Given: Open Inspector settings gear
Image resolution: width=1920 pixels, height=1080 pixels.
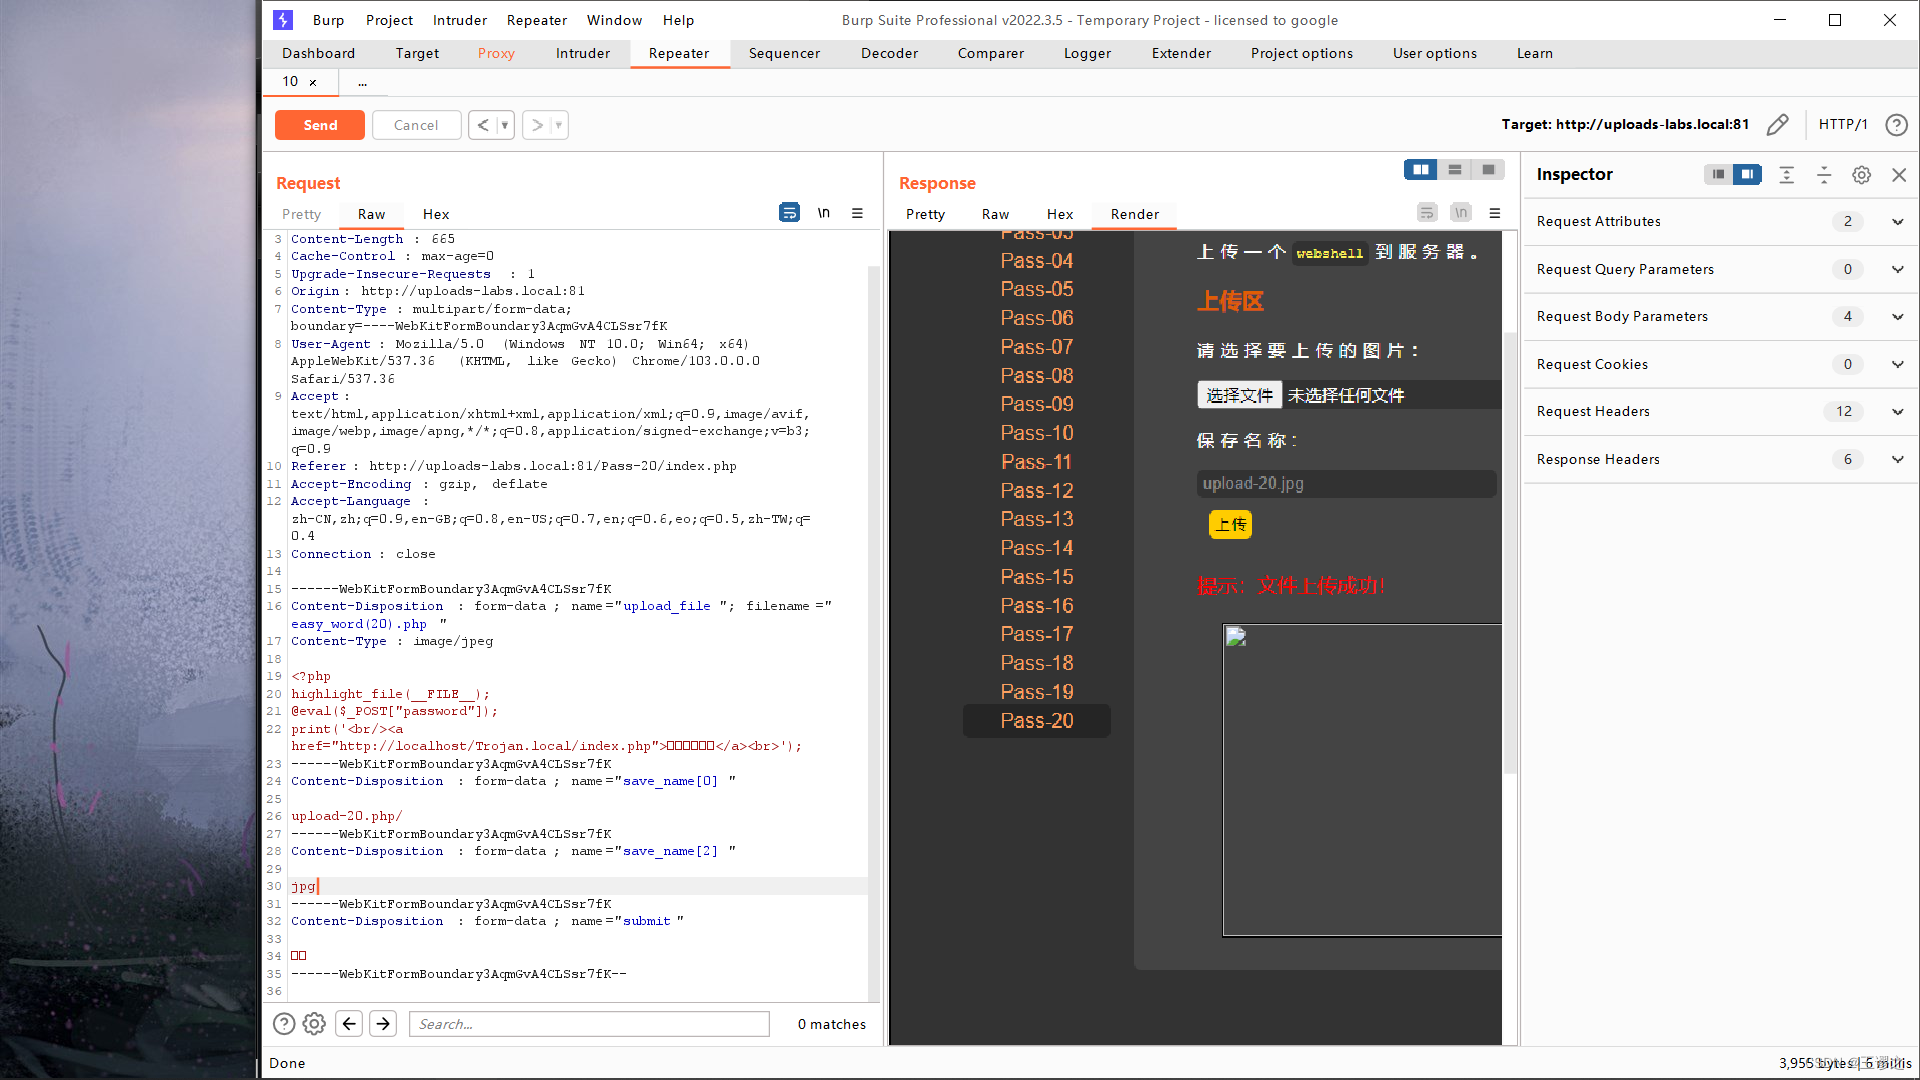Looking at the screenshot, I should tap(1861, 175).
